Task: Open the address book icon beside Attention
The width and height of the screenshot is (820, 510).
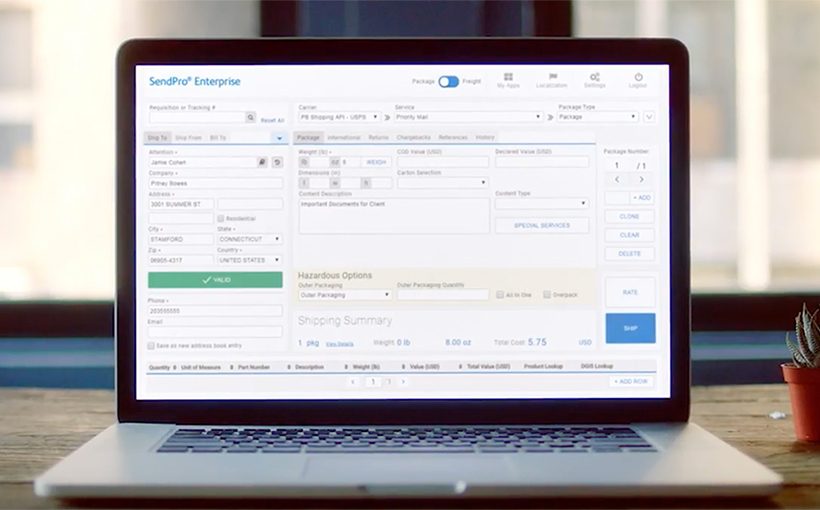Action: click(x=262, y=162)
